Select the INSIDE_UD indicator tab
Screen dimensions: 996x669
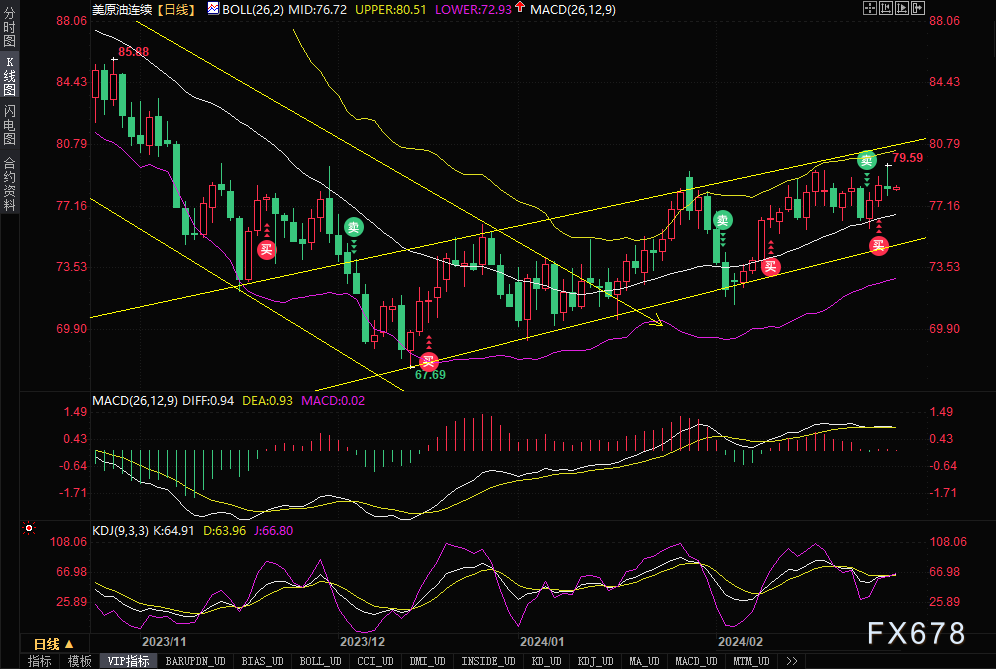click(488, 661)
